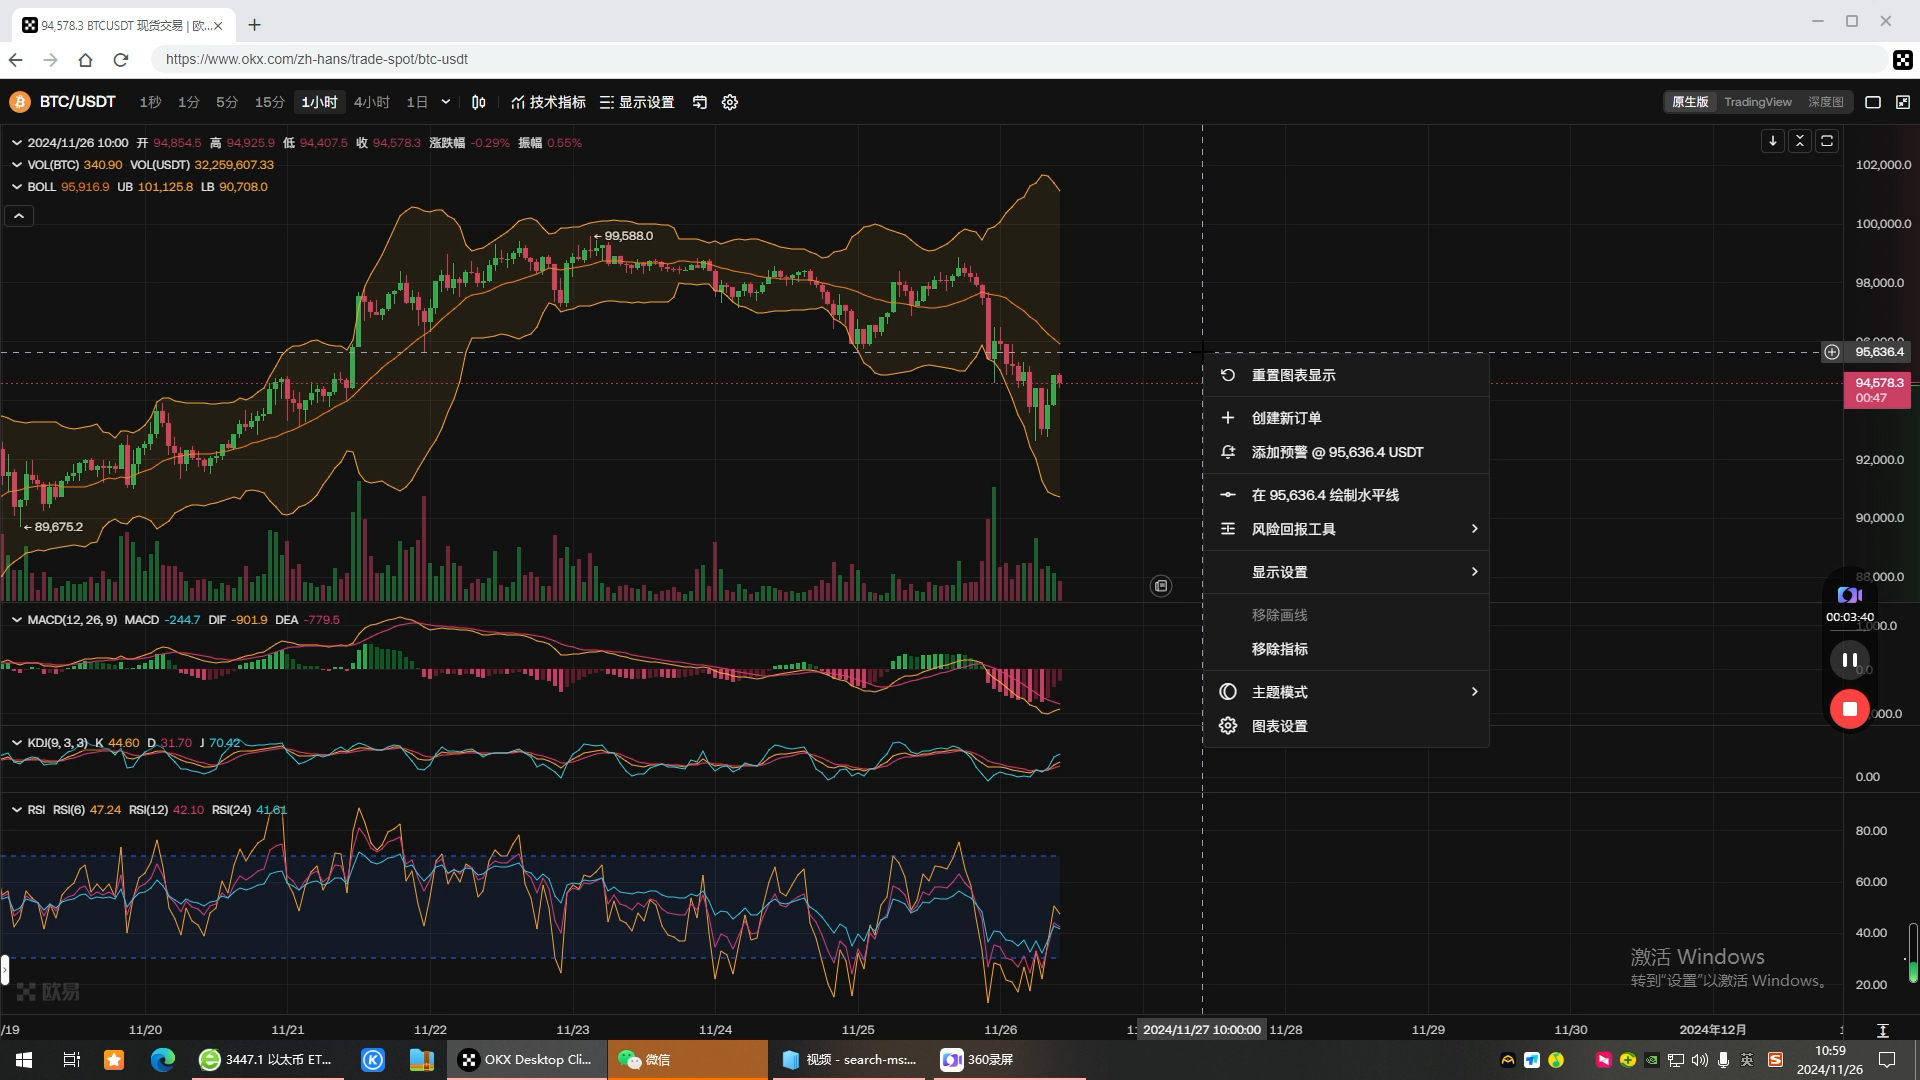Click the current price tag 94,578.3

click(1877, 390)
